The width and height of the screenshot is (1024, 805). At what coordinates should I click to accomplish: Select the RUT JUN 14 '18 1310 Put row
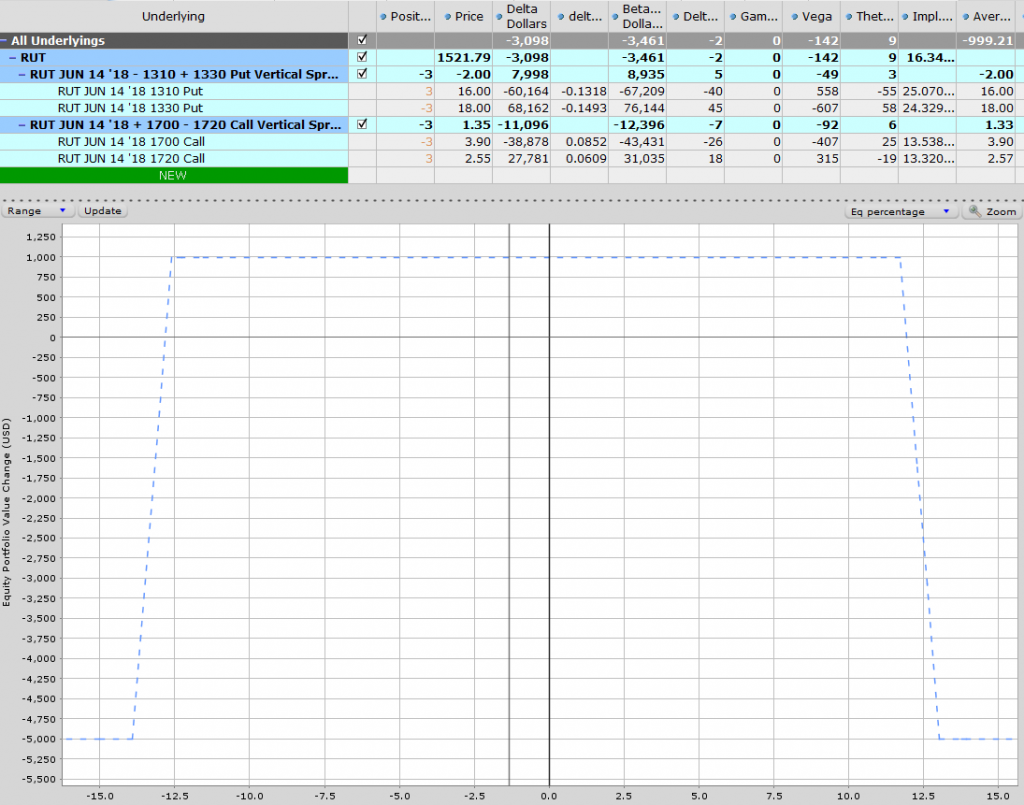pos(130,90)
